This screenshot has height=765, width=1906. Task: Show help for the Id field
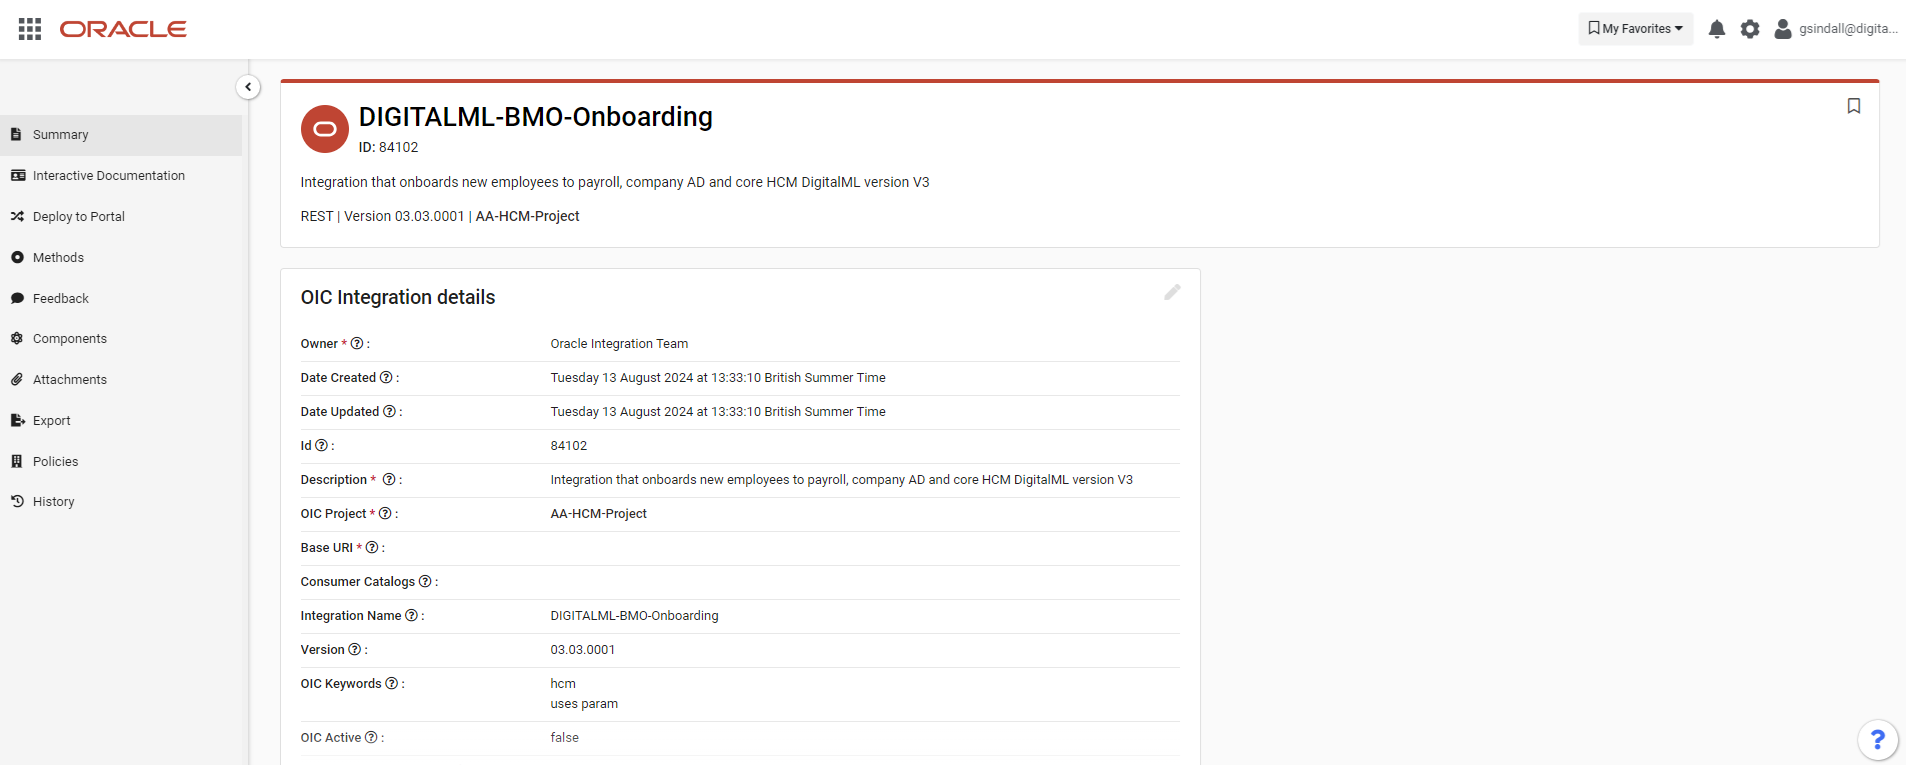[321, 446]
